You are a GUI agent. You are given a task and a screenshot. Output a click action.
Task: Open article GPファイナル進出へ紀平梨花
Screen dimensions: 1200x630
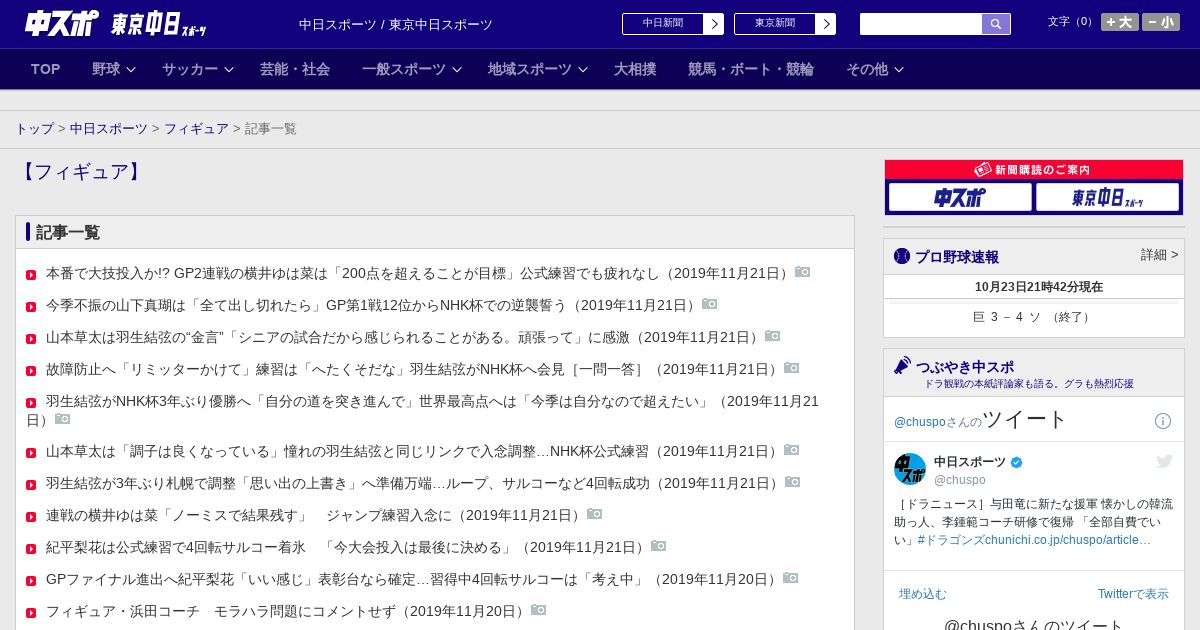click(x=412, y=579)
